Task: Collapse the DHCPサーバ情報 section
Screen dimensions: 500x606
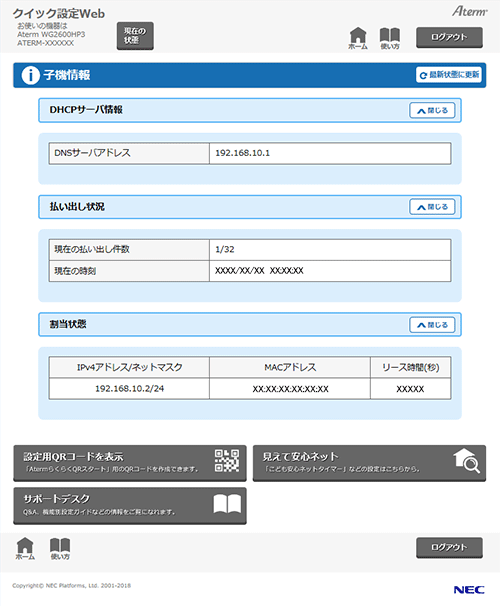Action: pyautogui.click(x=432, y=111)
